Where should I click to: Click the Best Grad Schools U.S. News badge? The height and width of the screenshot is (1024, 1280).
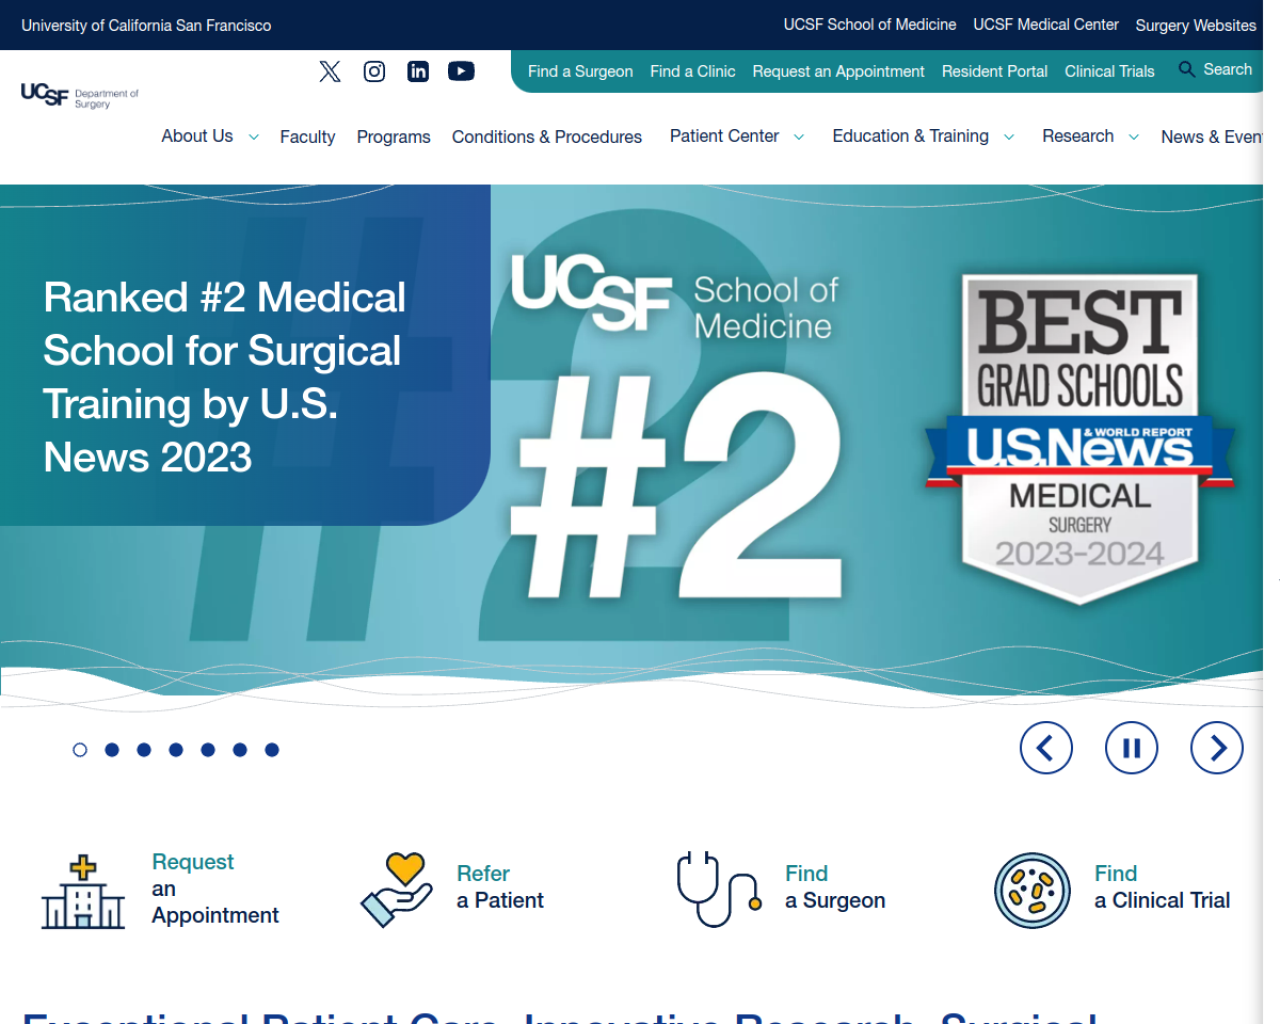[1080, 440]
